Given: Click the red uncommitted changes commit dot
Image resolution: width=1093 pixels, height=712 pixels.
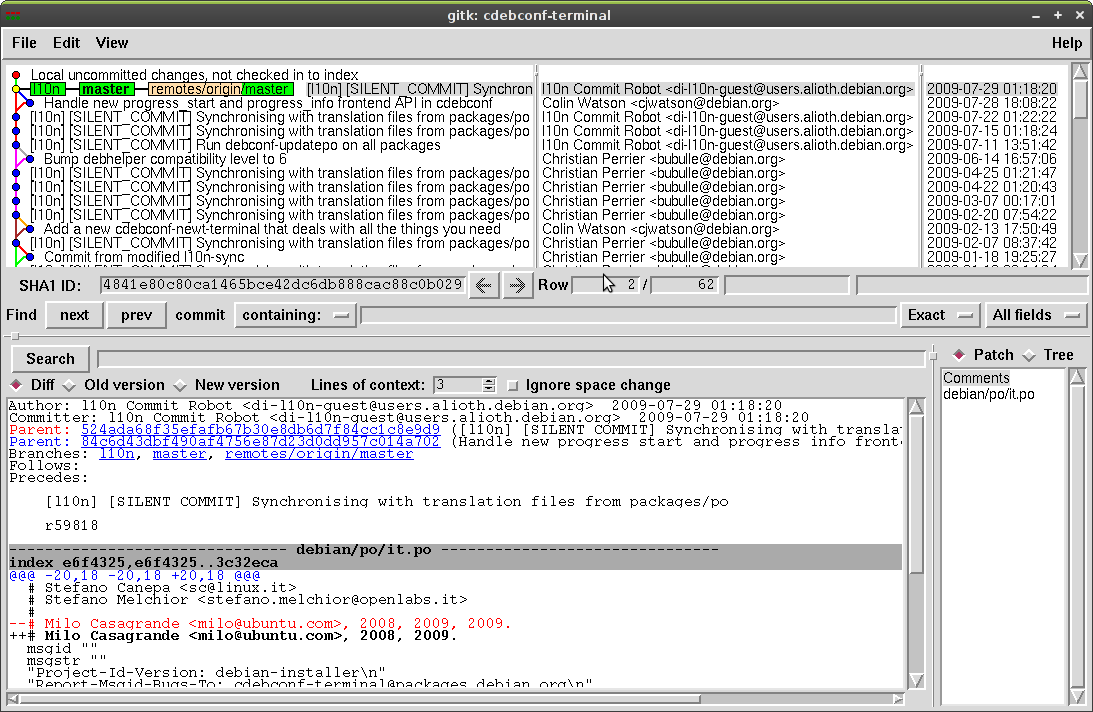Looking at the screenshot, I should (16, 75).
